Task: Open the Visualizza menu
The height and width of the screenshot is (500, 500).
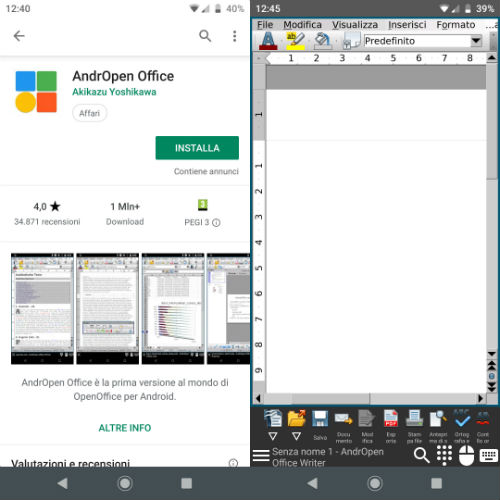Action: coord(355,25)
